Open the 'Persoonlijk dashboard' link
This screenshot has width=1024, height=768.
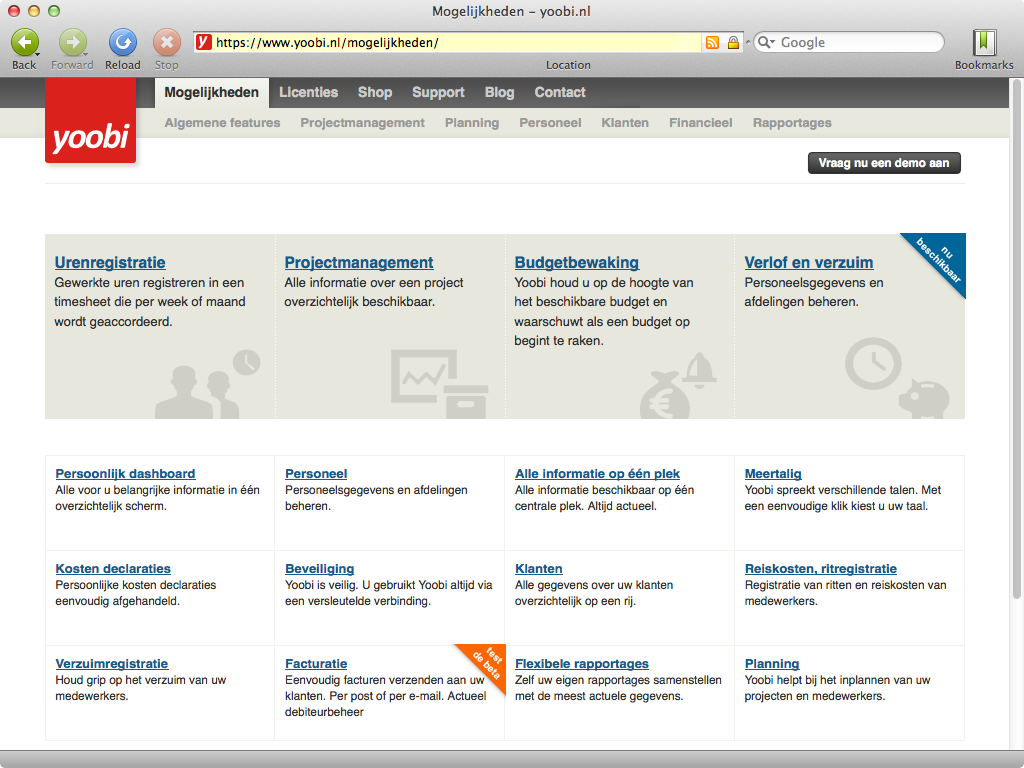pyautogui.click(x=125, y=473)
